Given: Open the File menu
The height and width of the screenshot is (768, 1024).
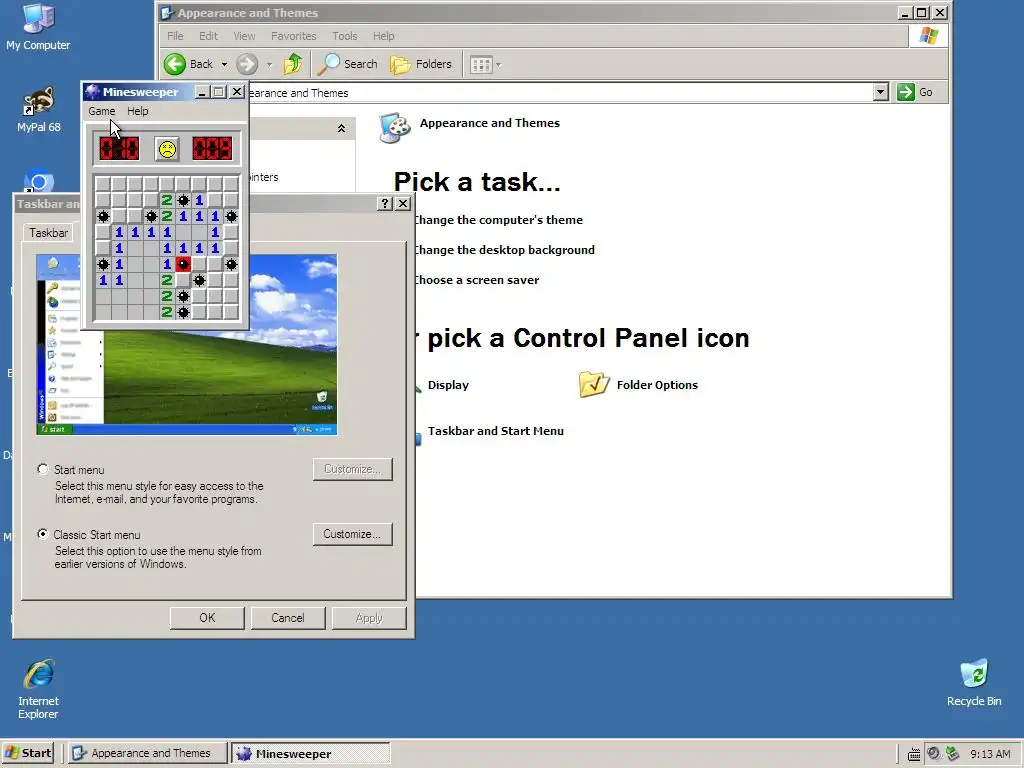Looking at the screenshot, I should [175, 36].
